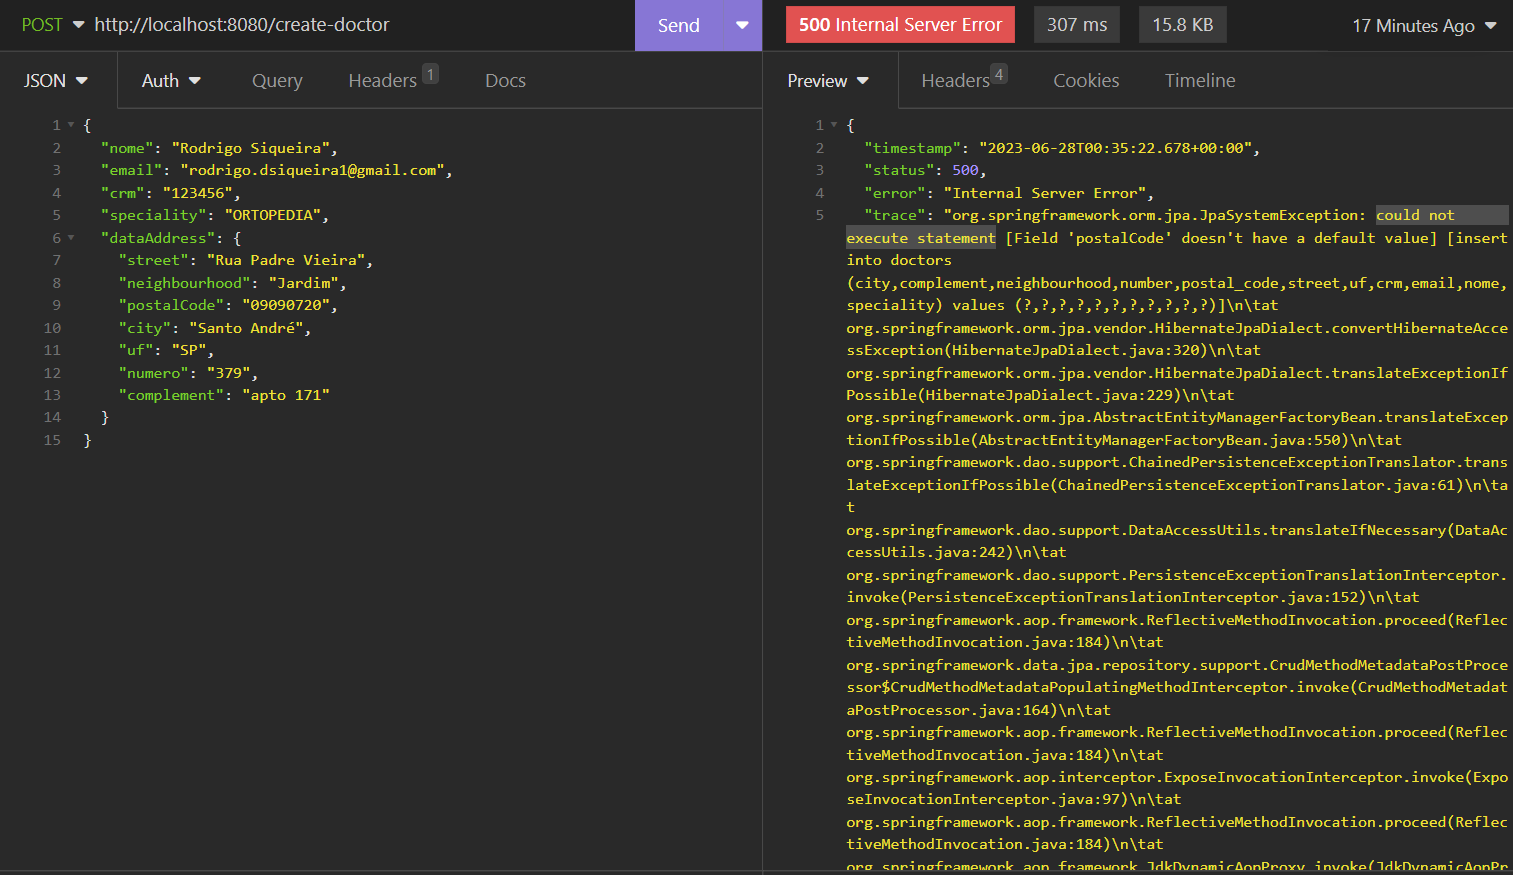This screenshot has width=1513, height=875.
Task: Click the "Internal Server Error" error value
Action: pos(1045,193)
